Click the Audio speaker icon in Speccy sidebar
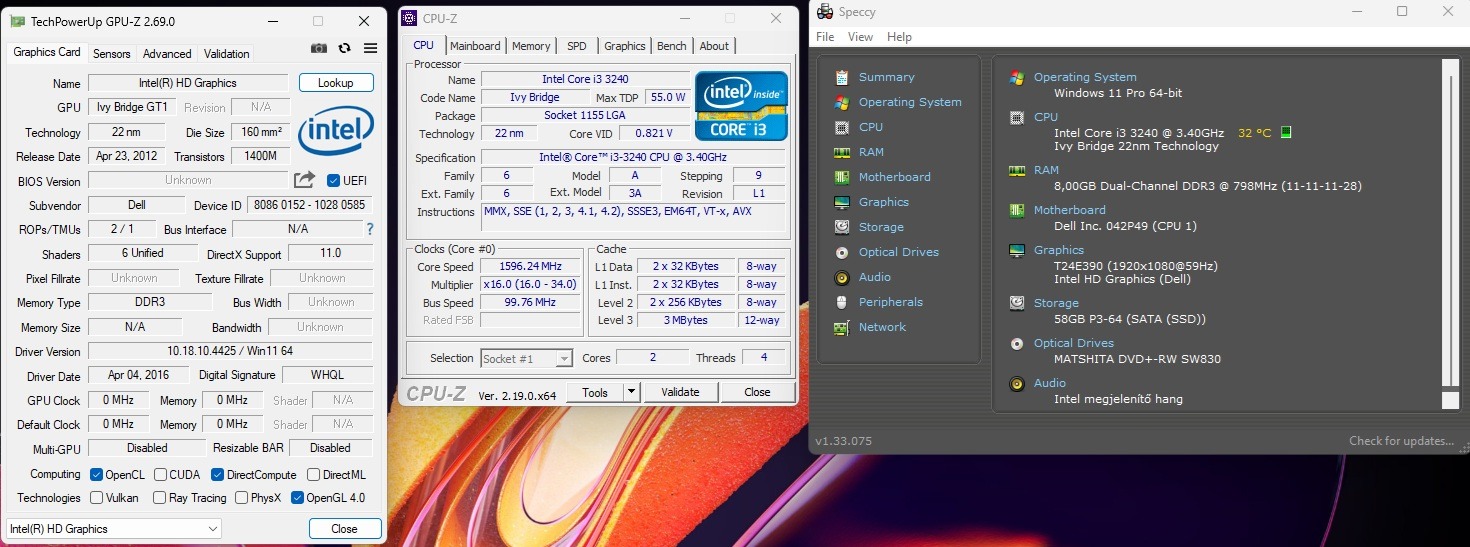This screenshot has height=547, width=1470. (842, 277)
